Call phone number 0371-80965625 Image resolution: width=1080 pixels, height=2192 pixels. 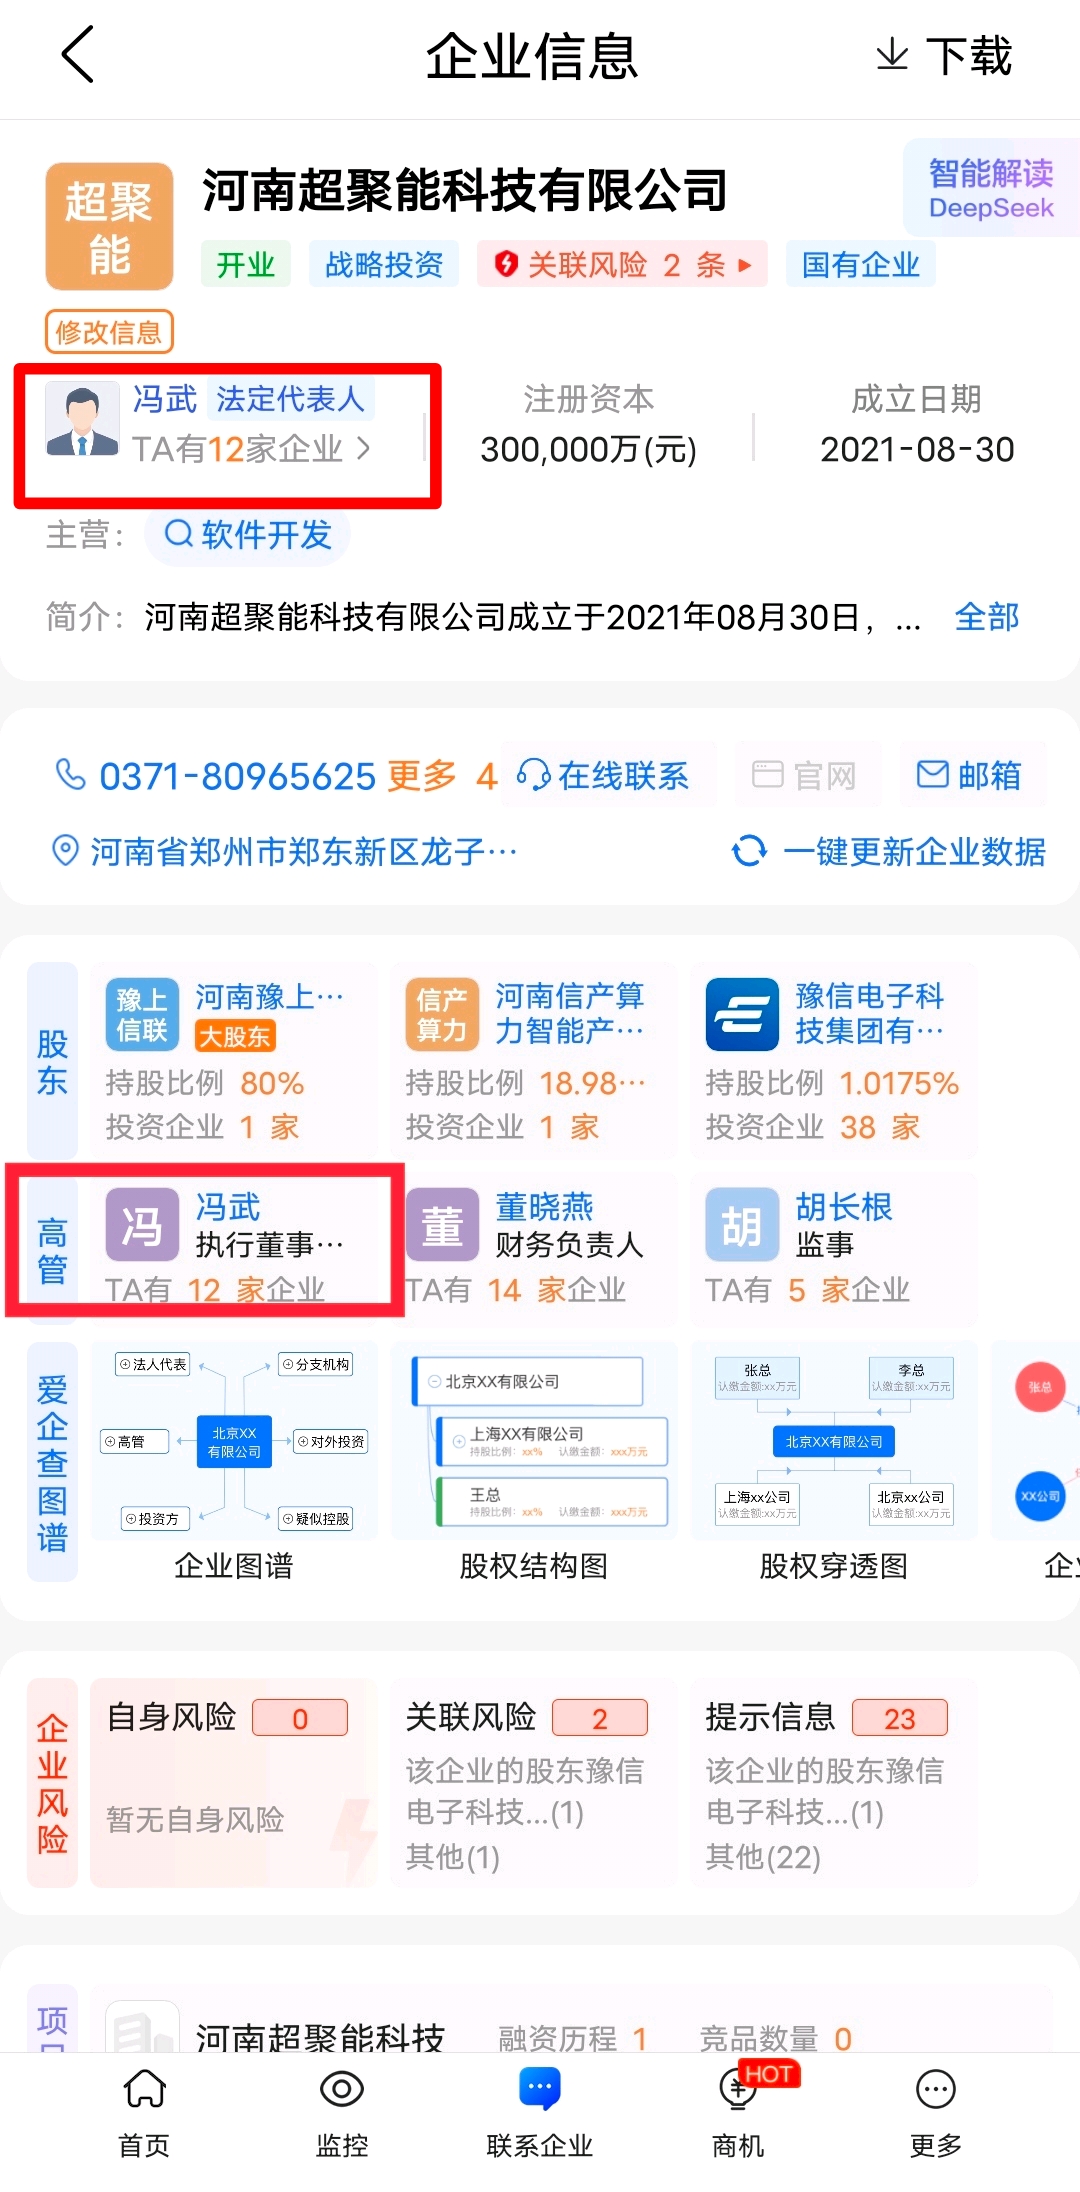pos(237,776)
